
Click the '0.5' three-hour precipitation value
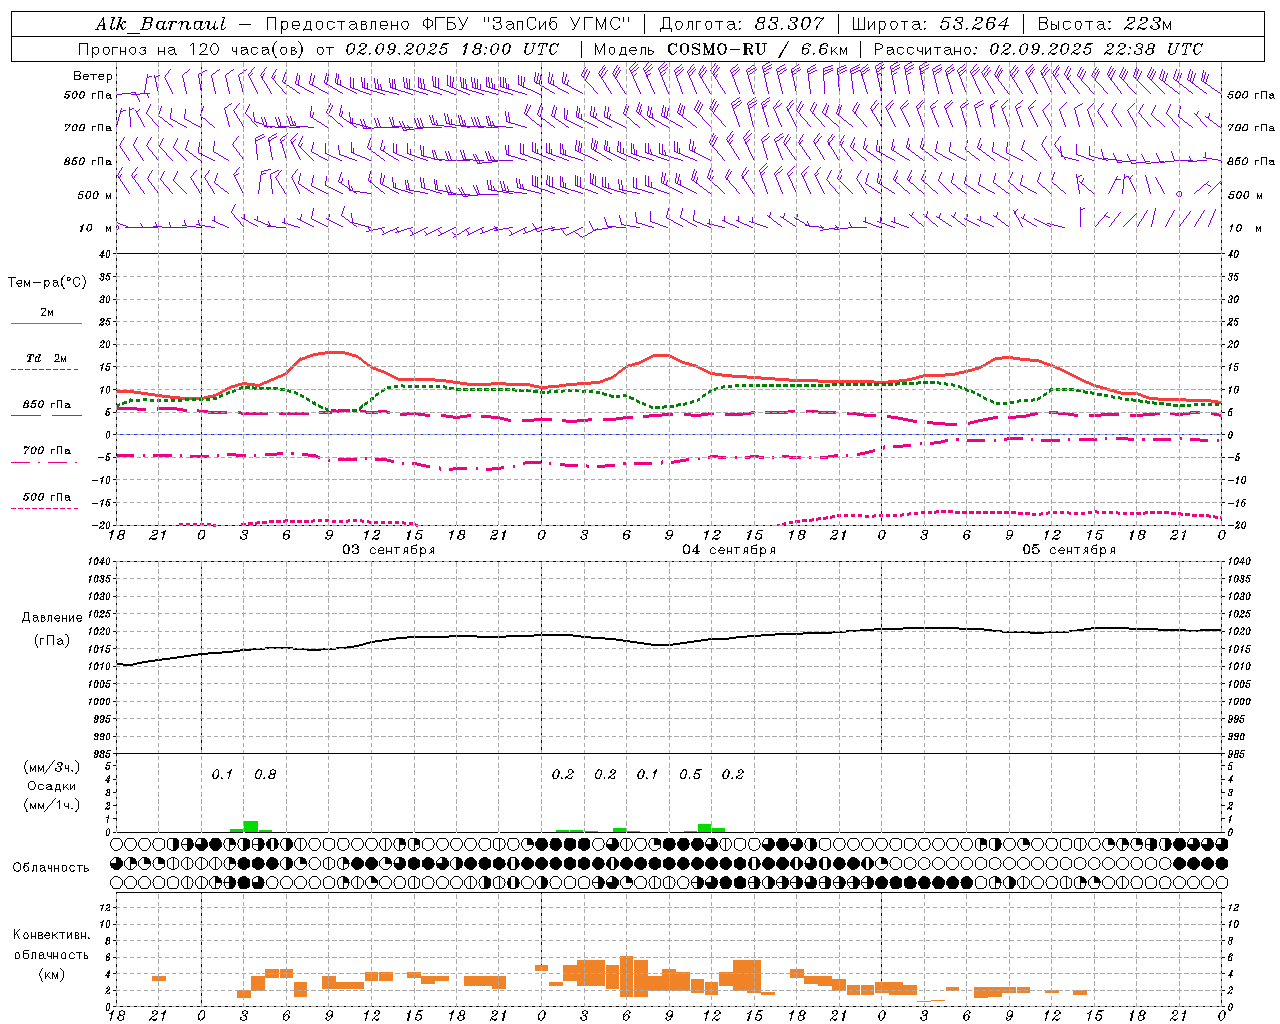coord(690,774)
